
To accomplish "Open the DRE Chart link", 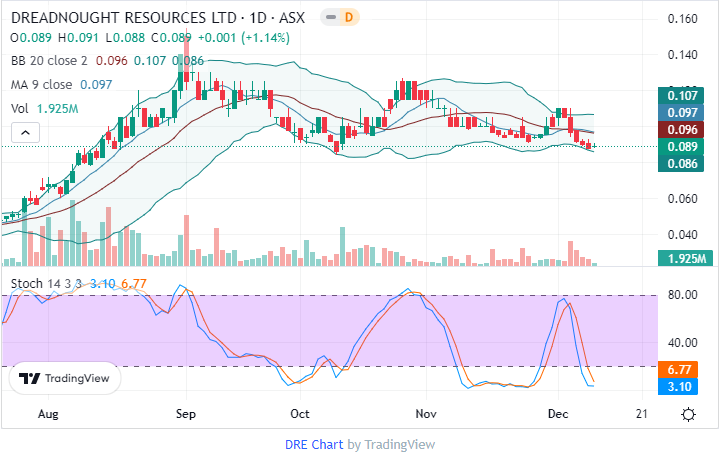I will pyautogui.click(x=314, y=444).
